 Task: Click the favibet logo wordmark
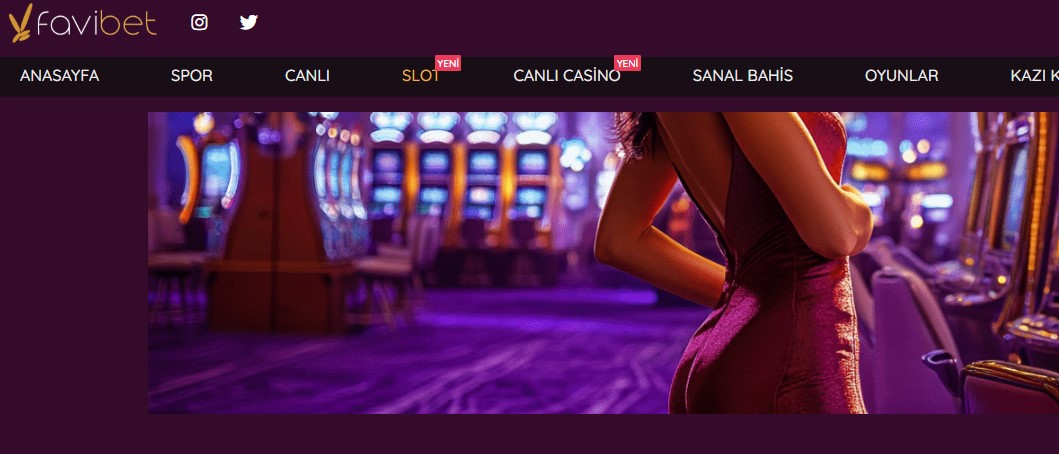(x=97, y=24)
